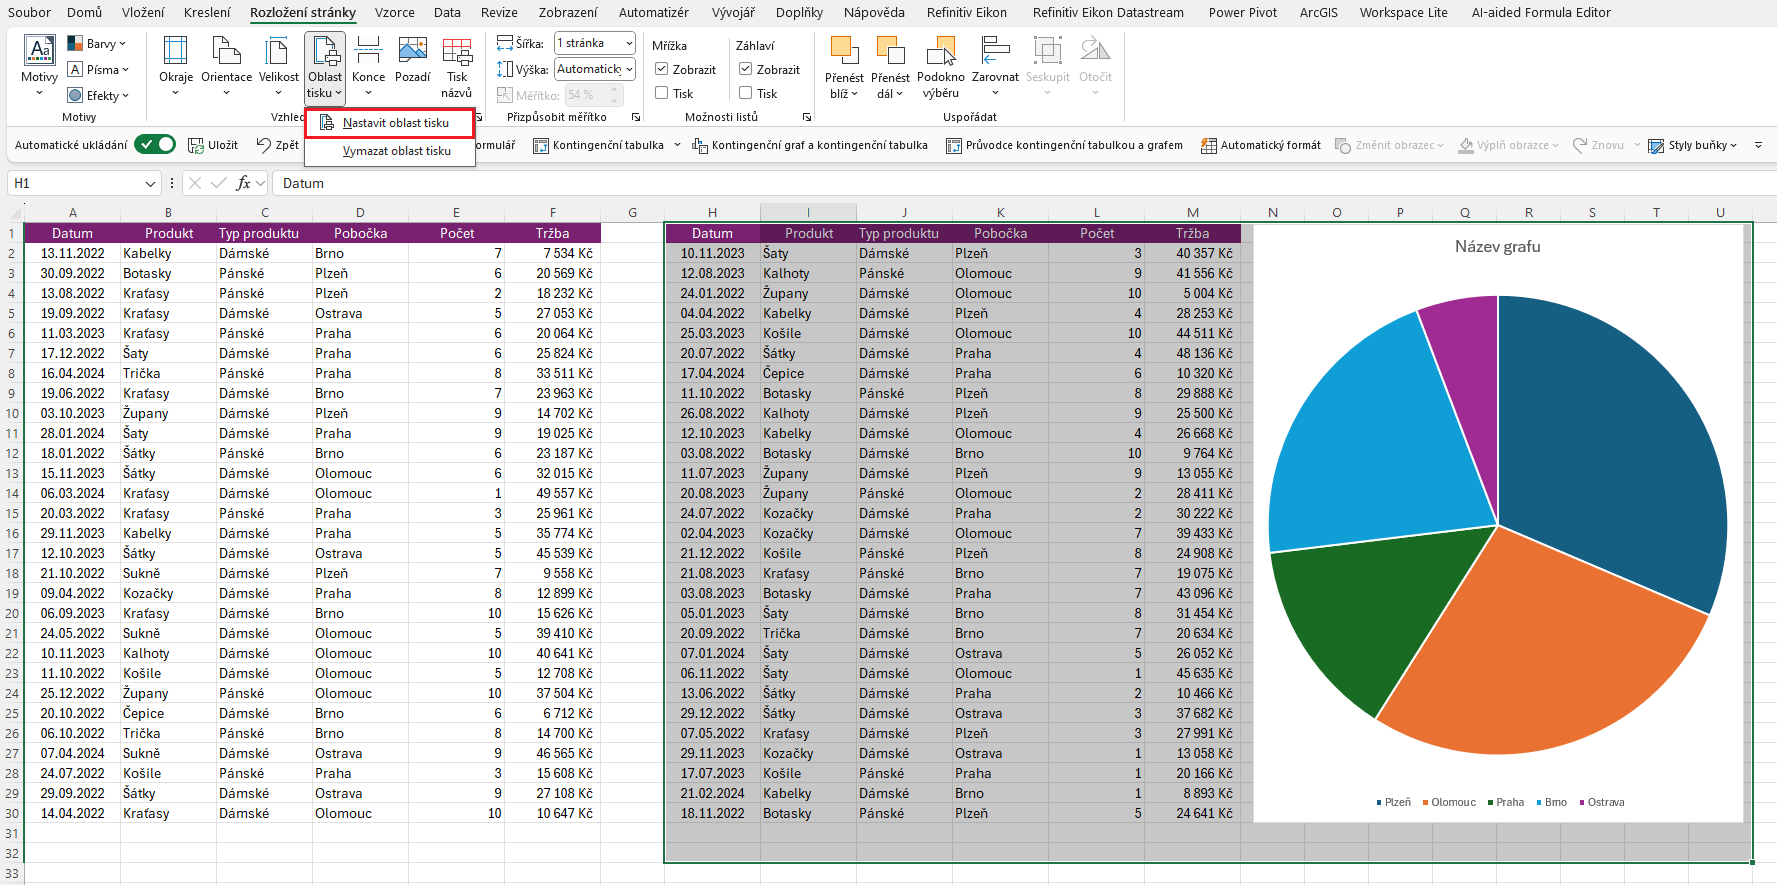Open the Podokno výběru selection pane

(x=940, y=66)
